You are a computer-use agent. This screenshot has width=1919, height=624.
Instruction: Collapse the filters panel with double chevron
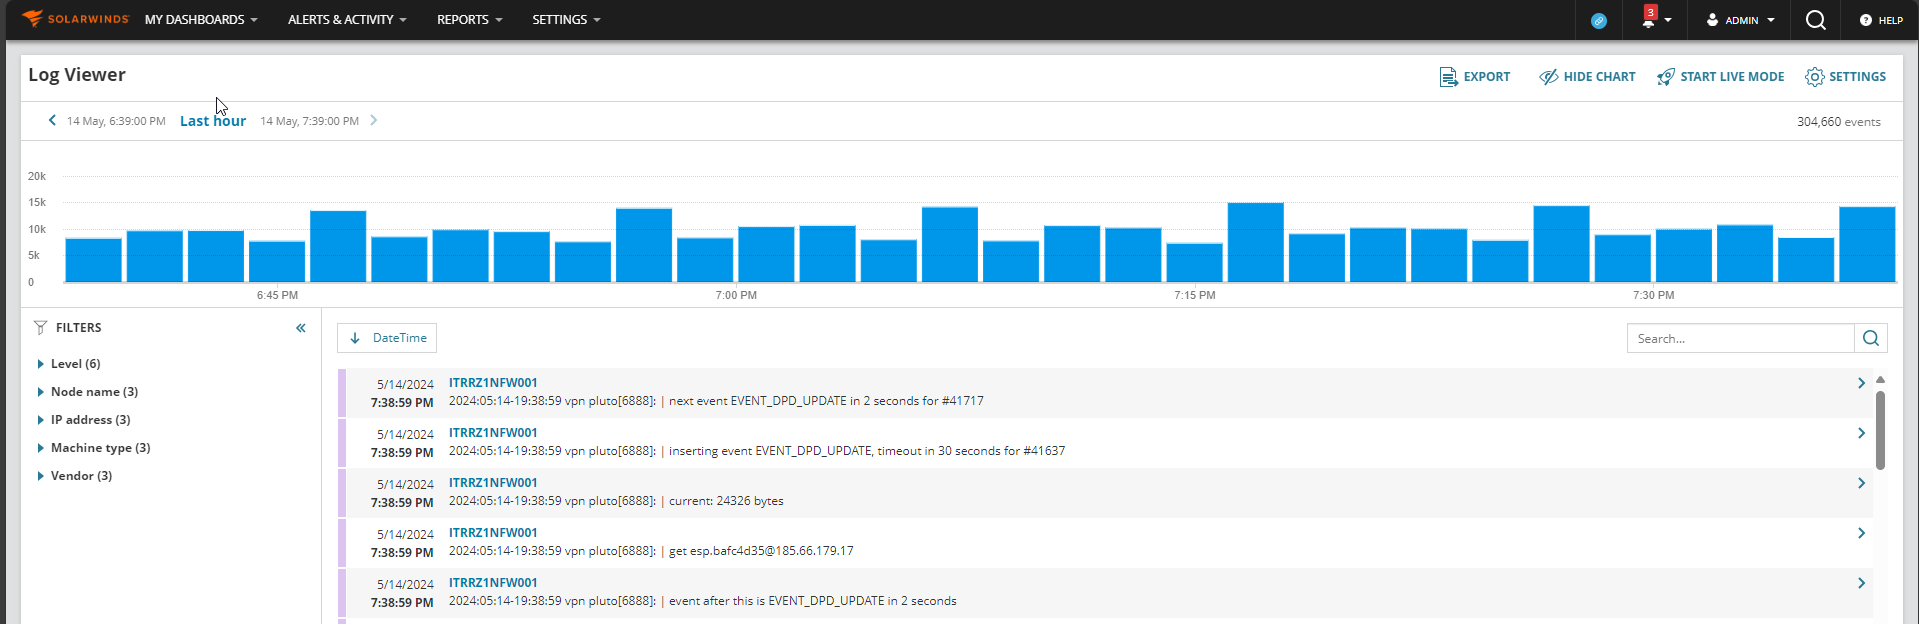[x=301, y=328]
